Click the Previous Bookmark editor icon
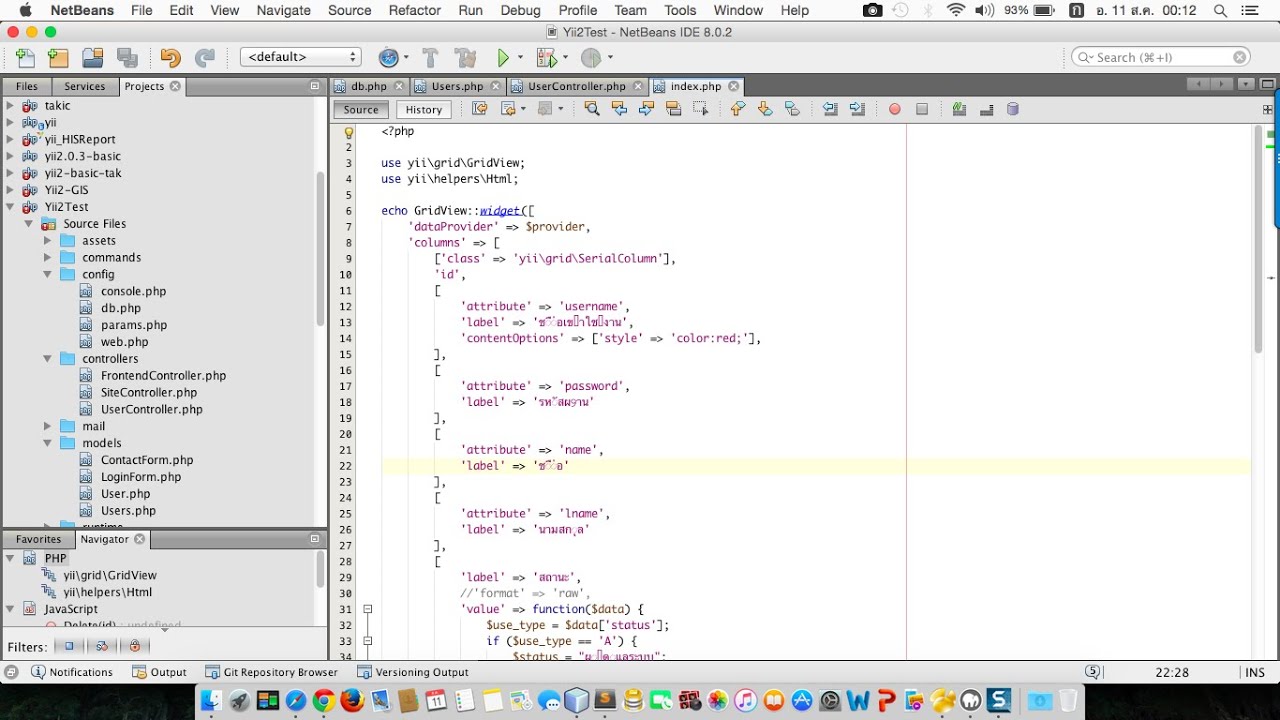Image resolution: width=1280 pixels, height=720 pixels. pyautogui.click(x=738, y=109)
